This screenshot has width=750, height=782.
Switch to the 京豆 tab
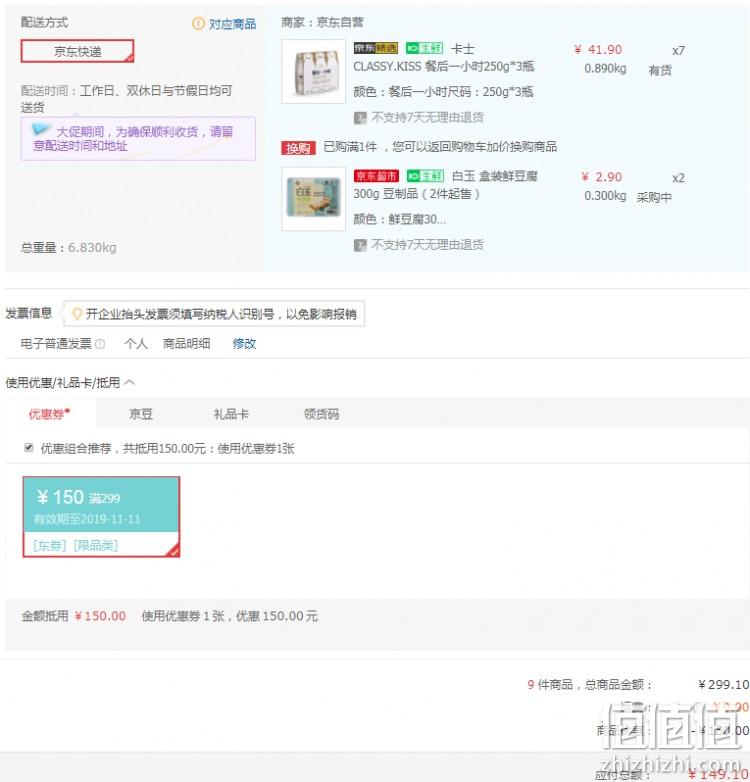click(141, 414)
